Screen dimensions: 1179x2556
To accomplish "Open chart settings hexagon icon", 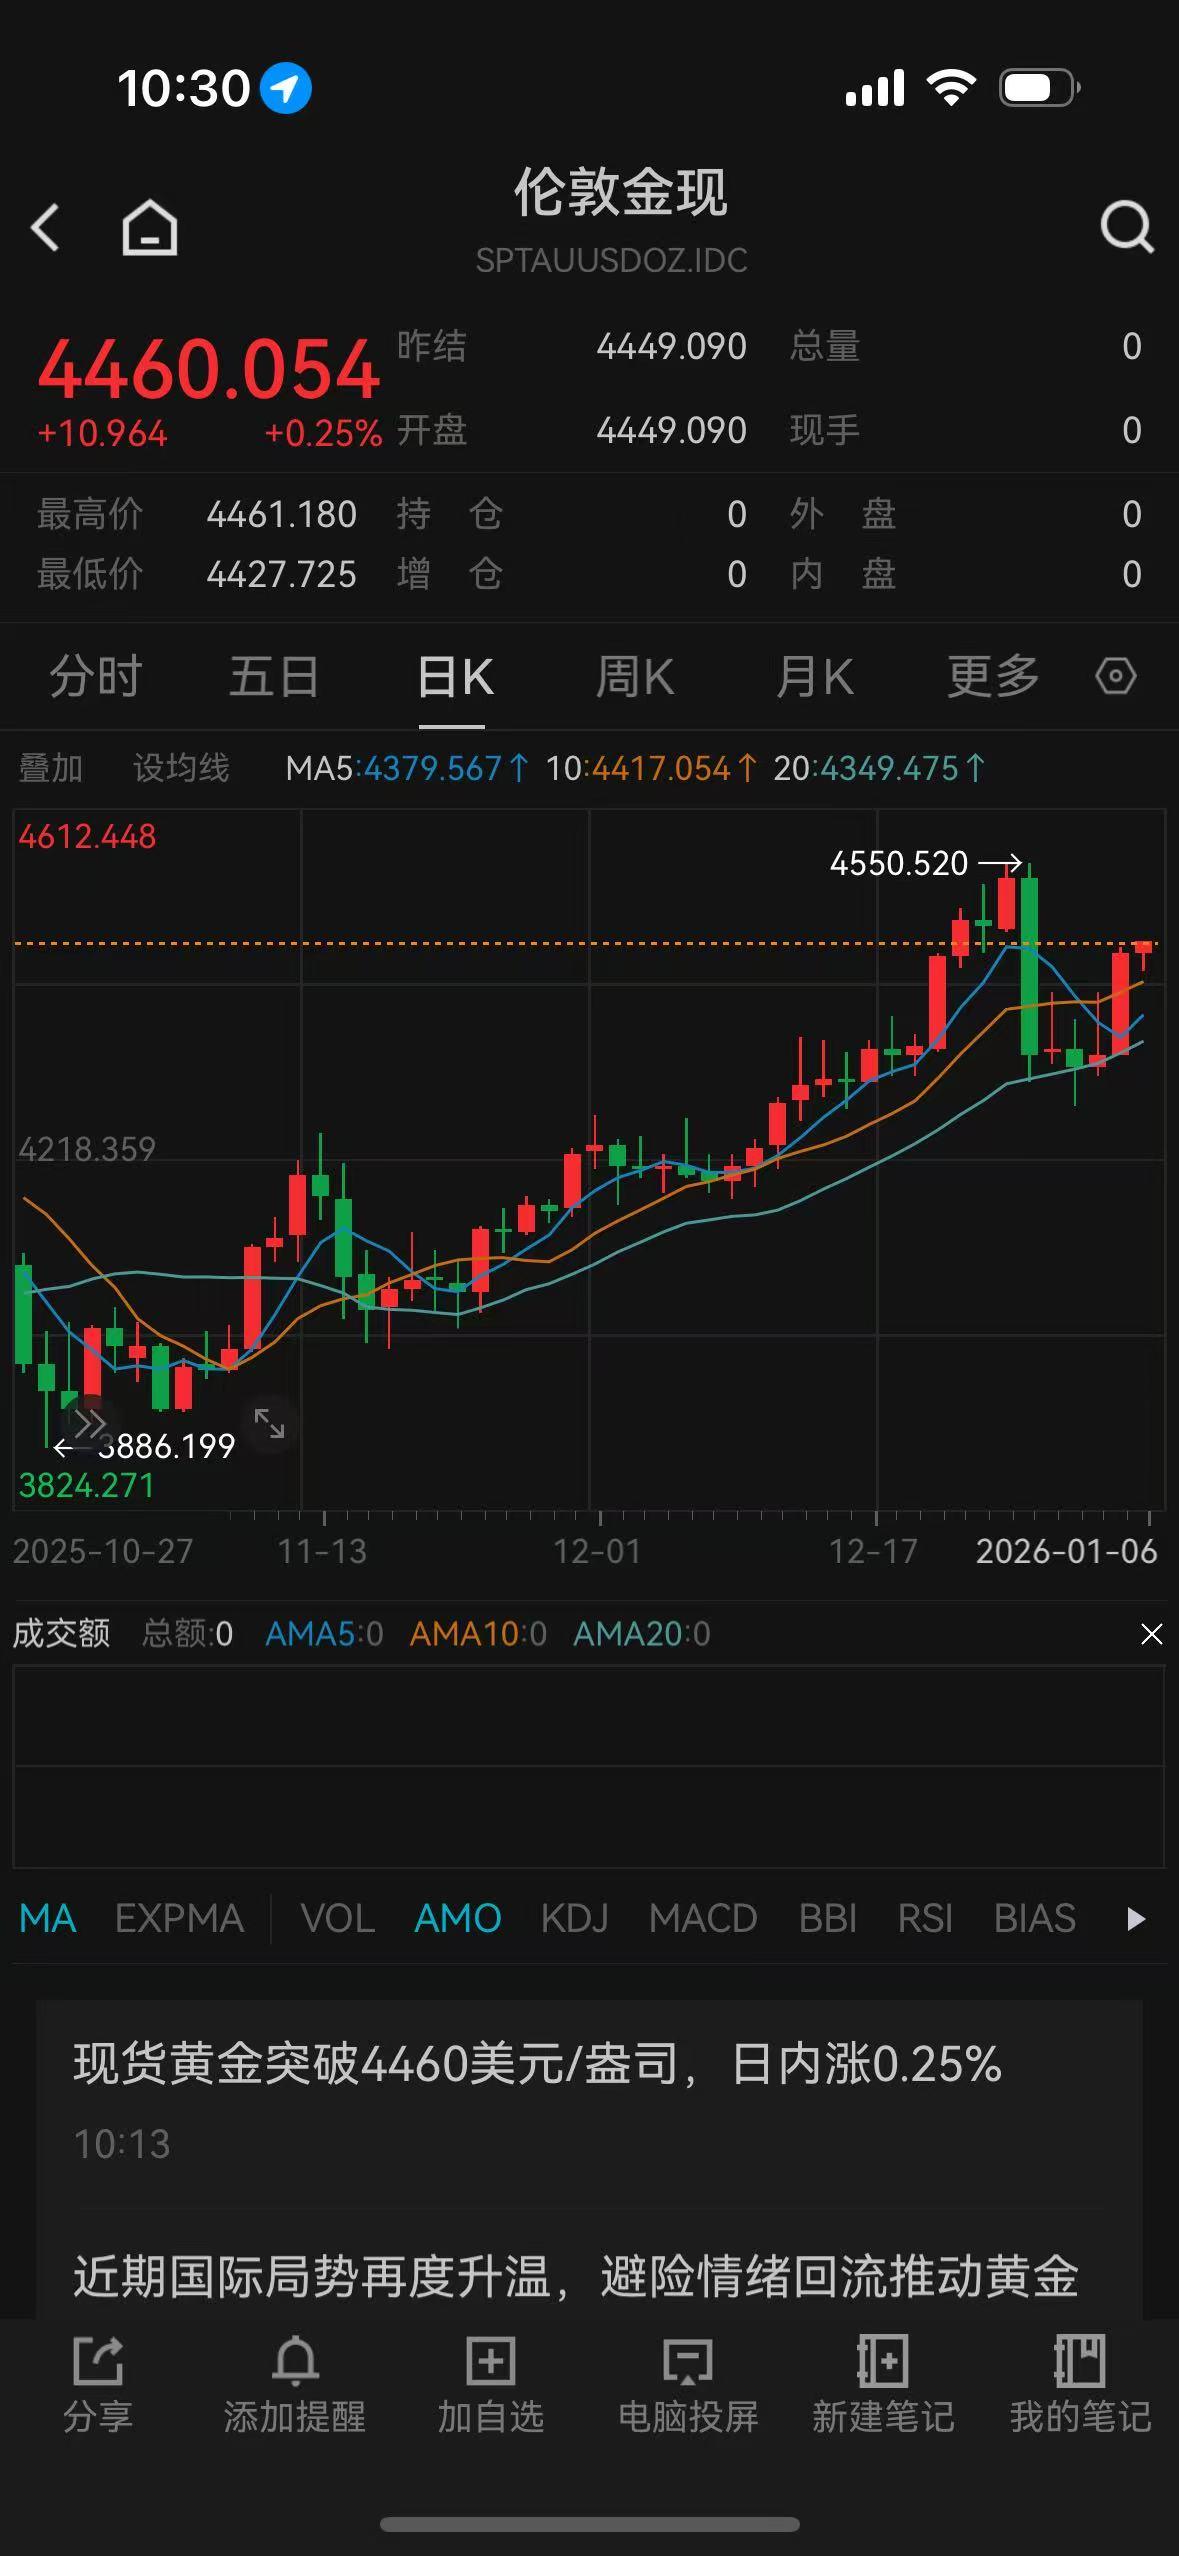I will pos(1115,677).
